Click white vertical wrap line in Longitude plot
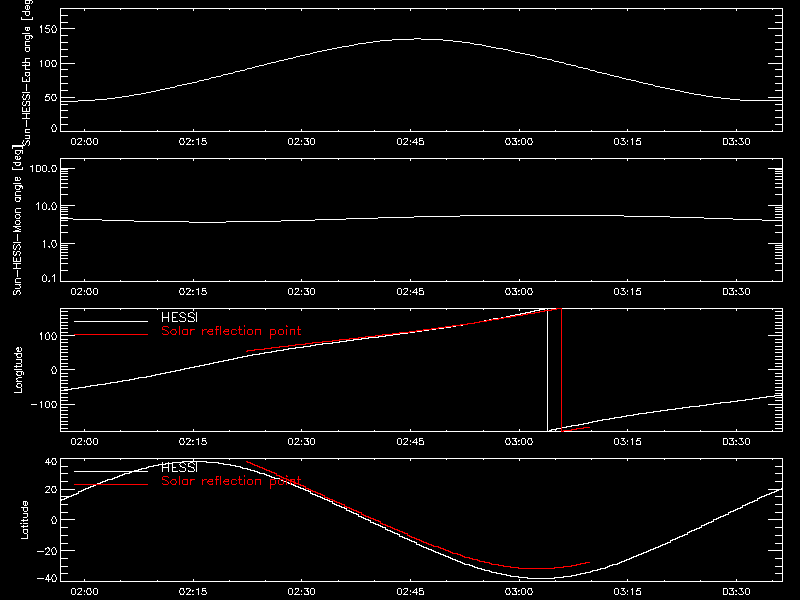This screenshot has height=600, width=800. point(547,370)
